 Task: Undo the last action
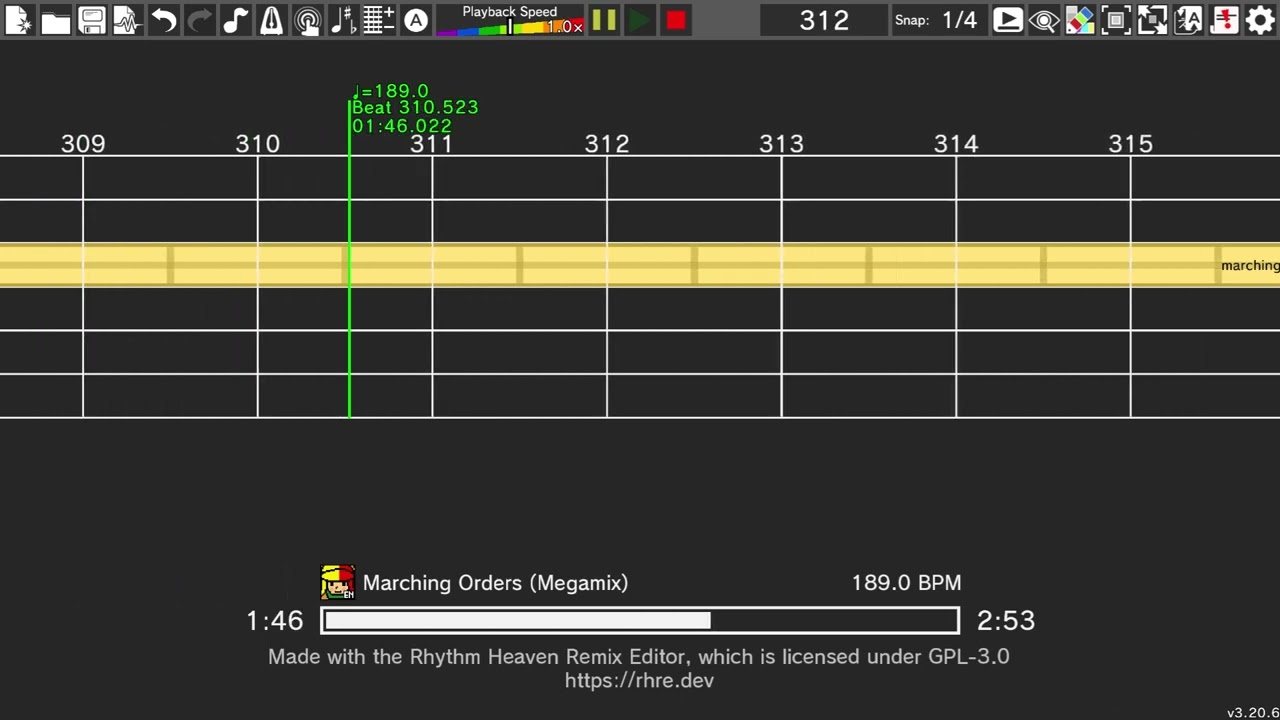click(x=163, y=20)
